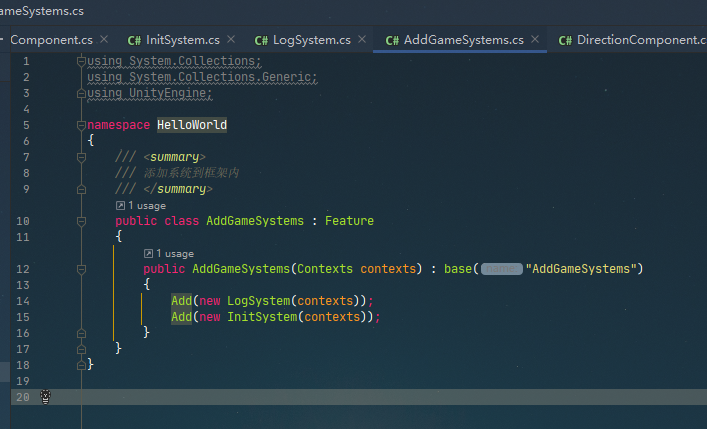Click the C# icon on InitSystem.cs tab
This screenshot has width=707, height=429.
click(134, 41)
